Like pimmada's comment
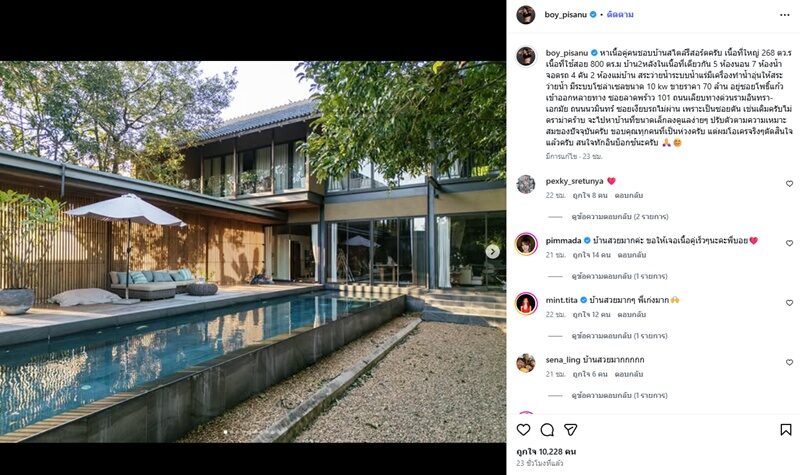 pos(788,243)
